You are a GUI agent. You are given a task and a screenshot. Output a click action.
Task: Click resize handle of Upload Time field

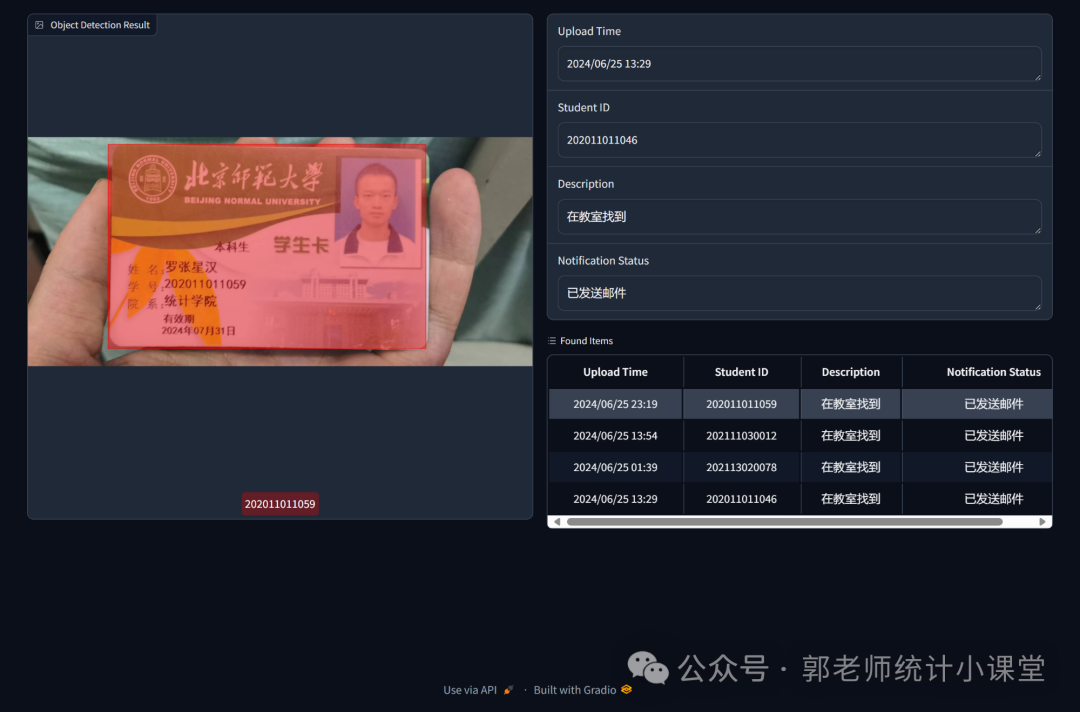(1037, 77)
